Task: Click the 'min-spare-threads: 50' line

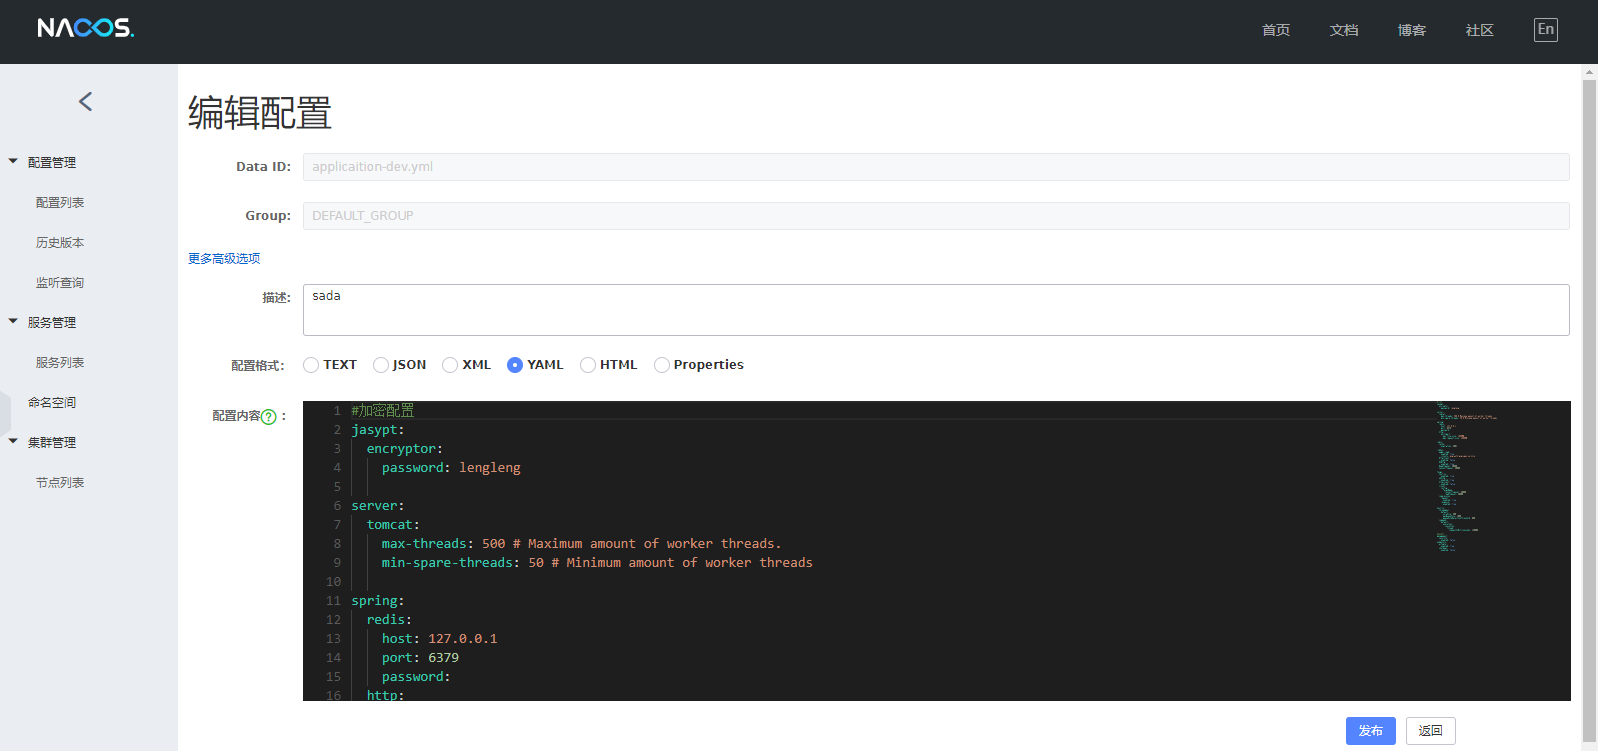Action: coord(597,563)
